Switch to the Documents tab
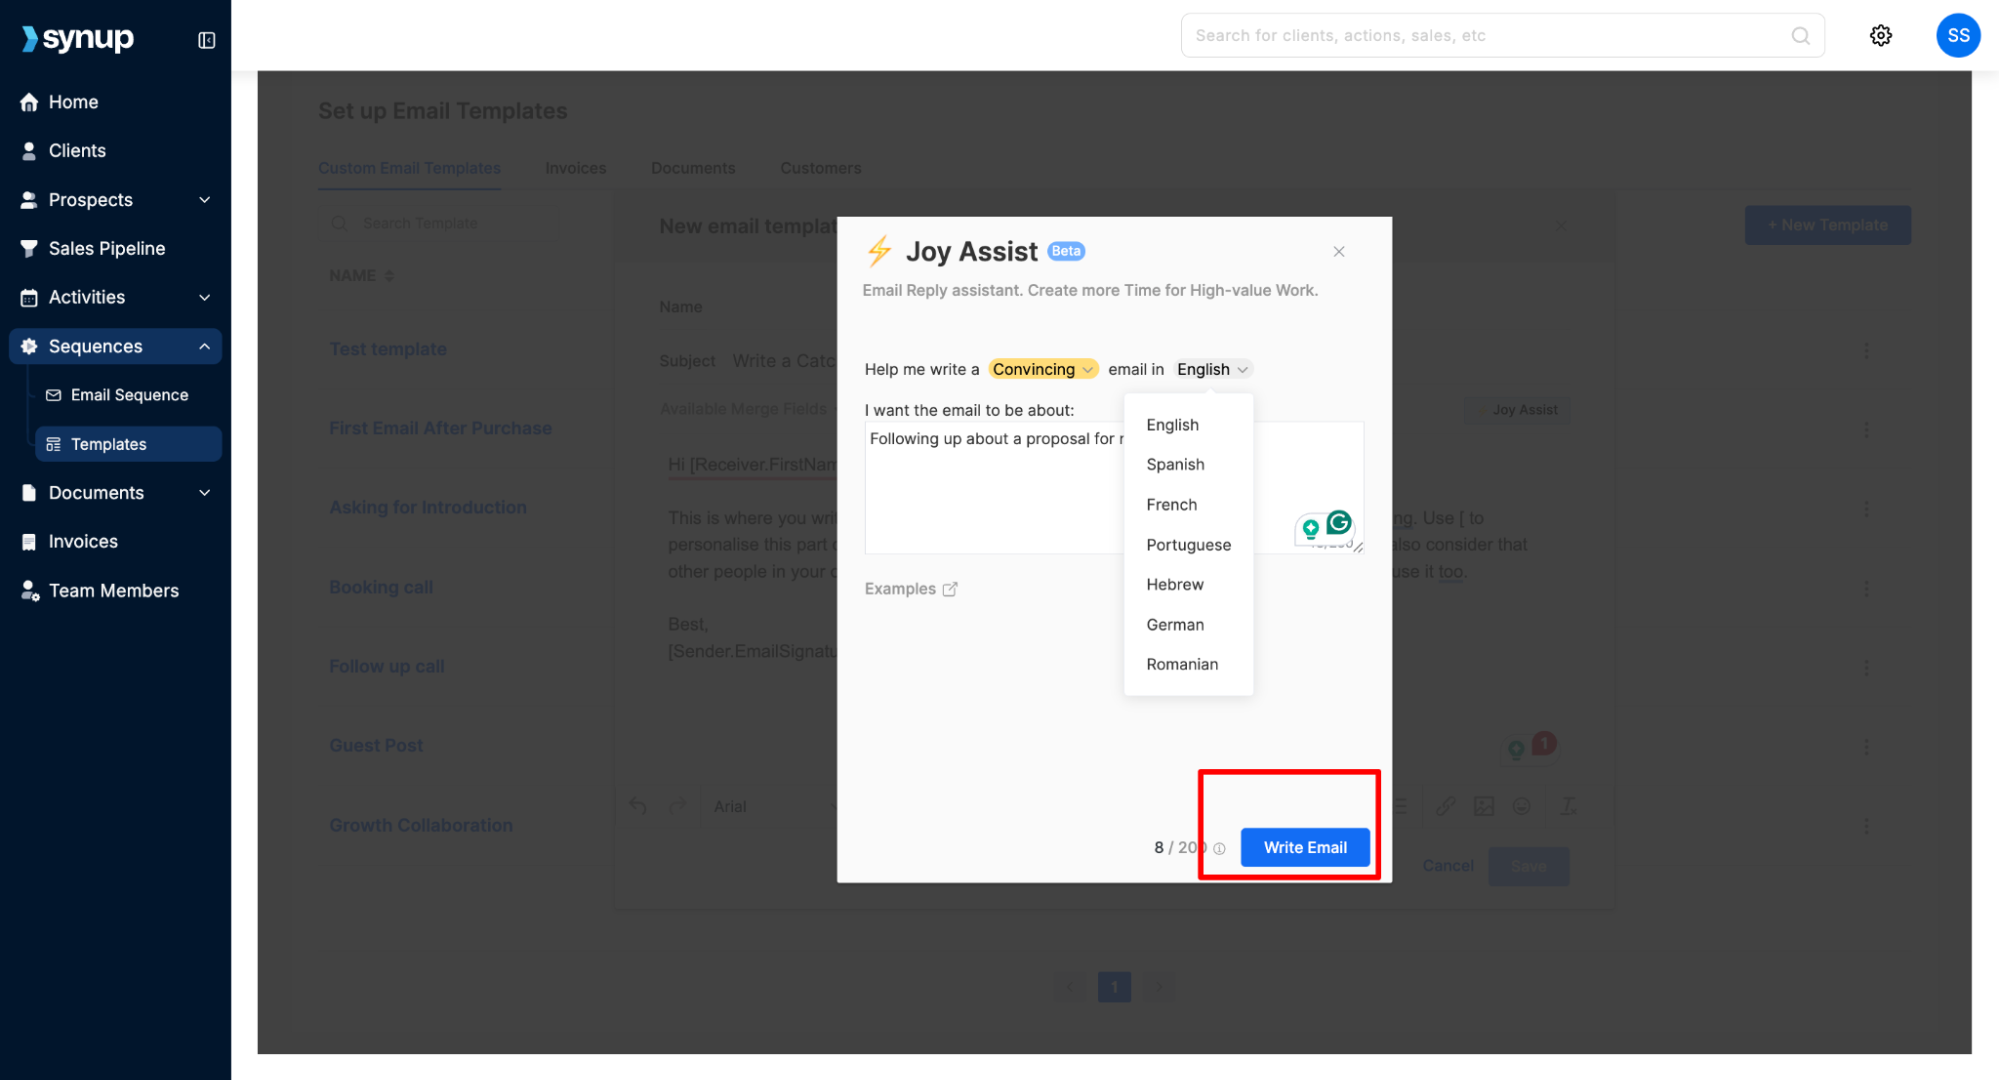 point(693,168)
